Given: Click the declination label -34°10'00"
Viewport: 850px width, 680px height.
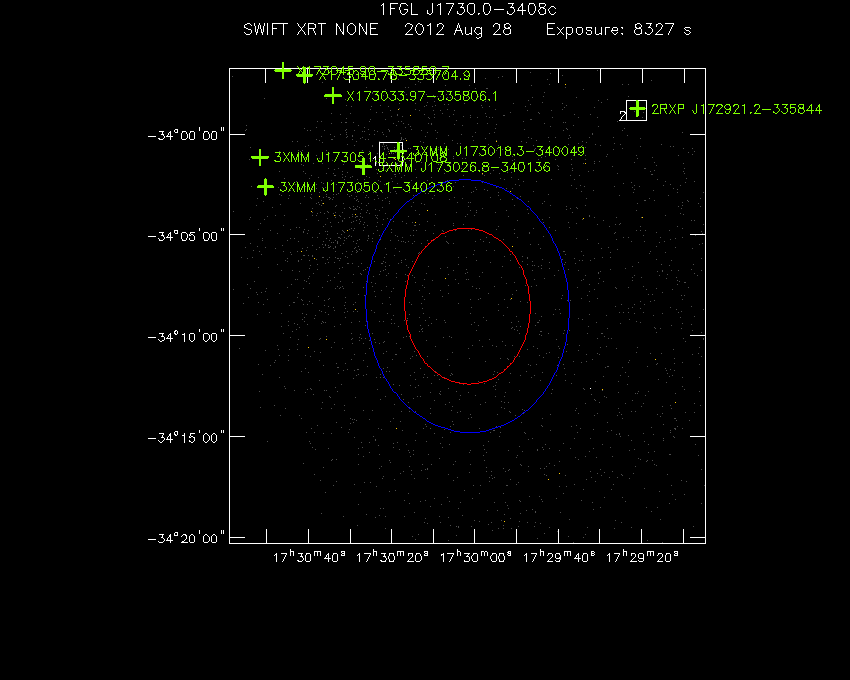Looking at the screenshot, I should click(x=186, y=337).
